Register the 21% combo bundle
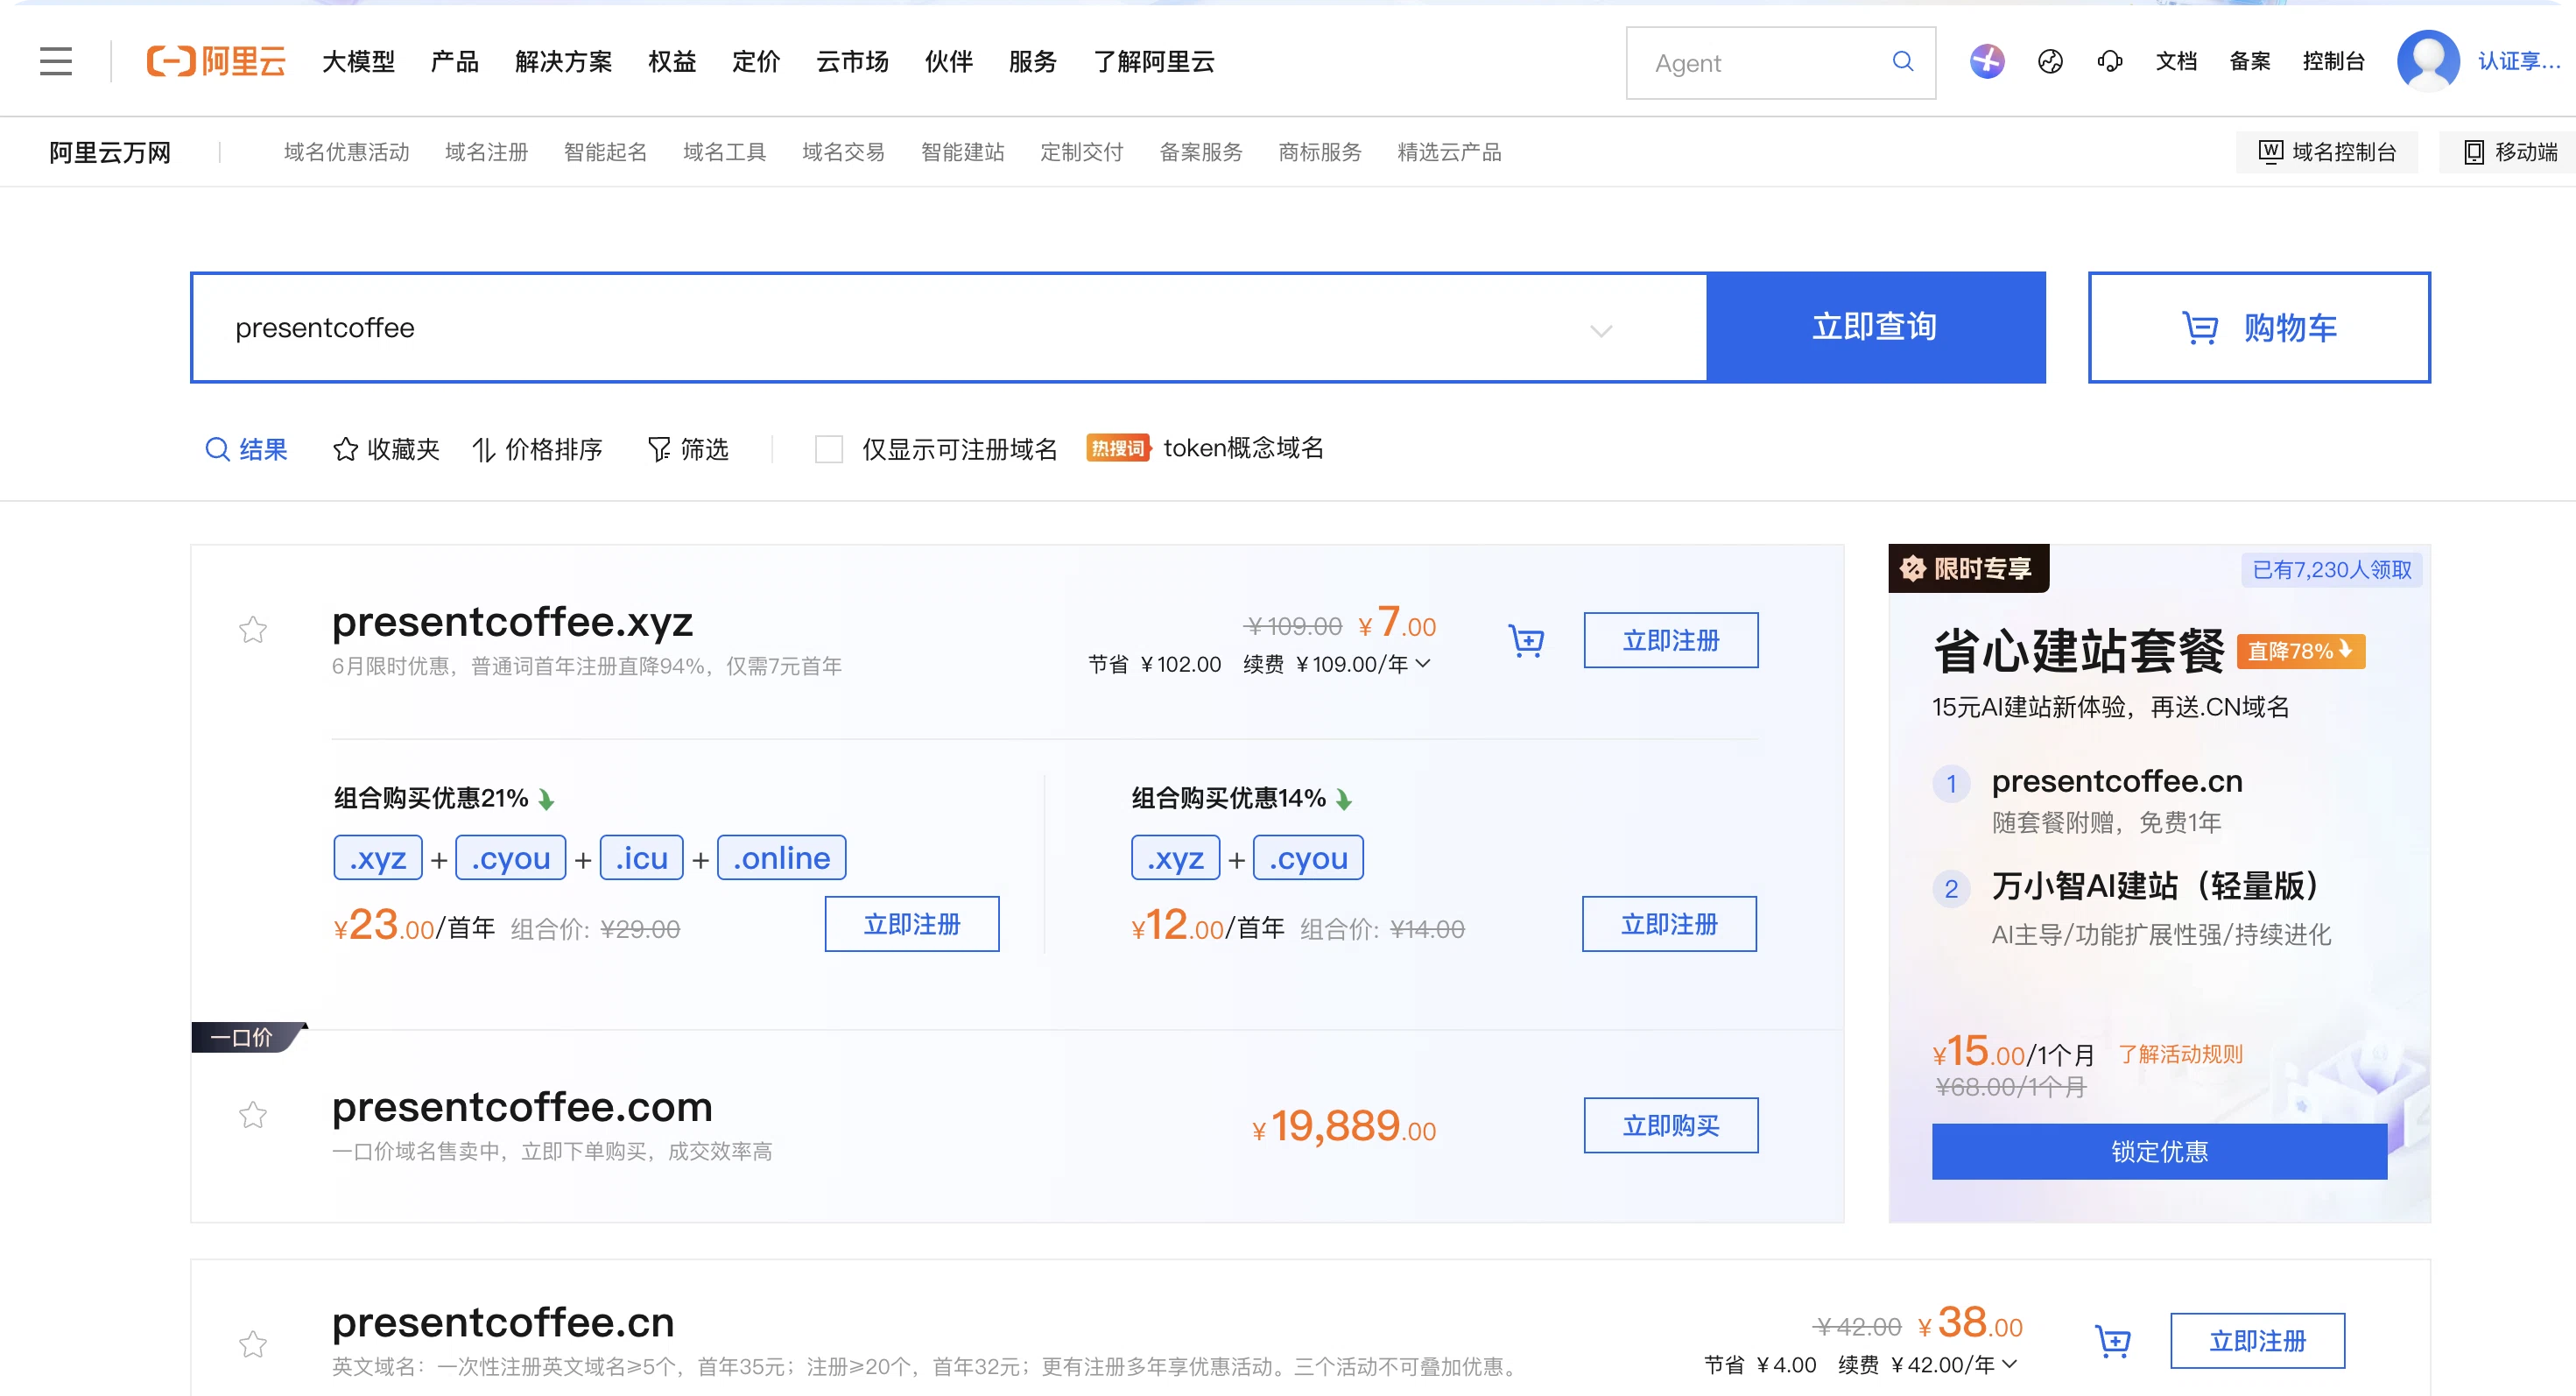The width and height of the screenshot is (2576, 1396). pos(912,924)
